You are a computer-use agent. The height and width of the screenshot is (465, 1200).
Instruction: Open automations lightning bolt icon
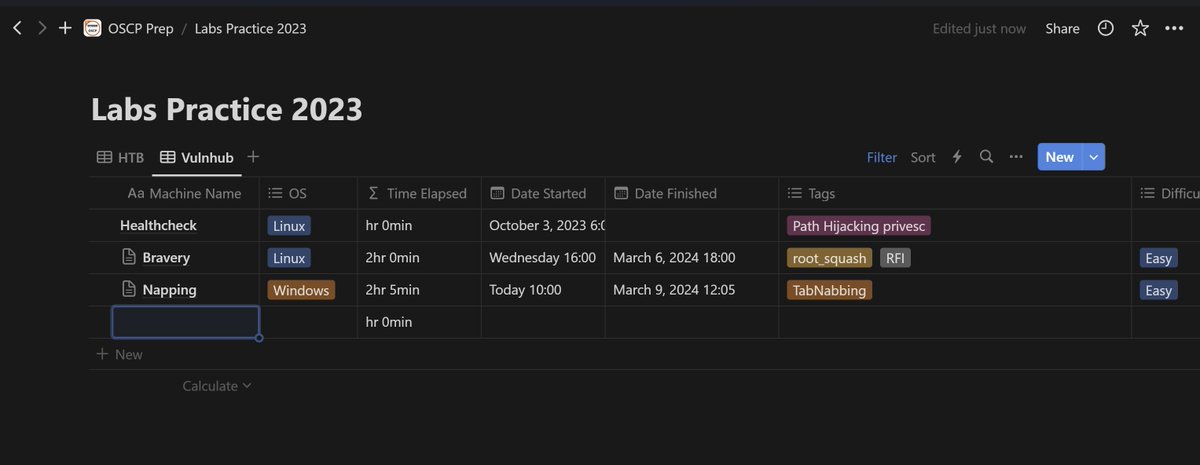957,157
